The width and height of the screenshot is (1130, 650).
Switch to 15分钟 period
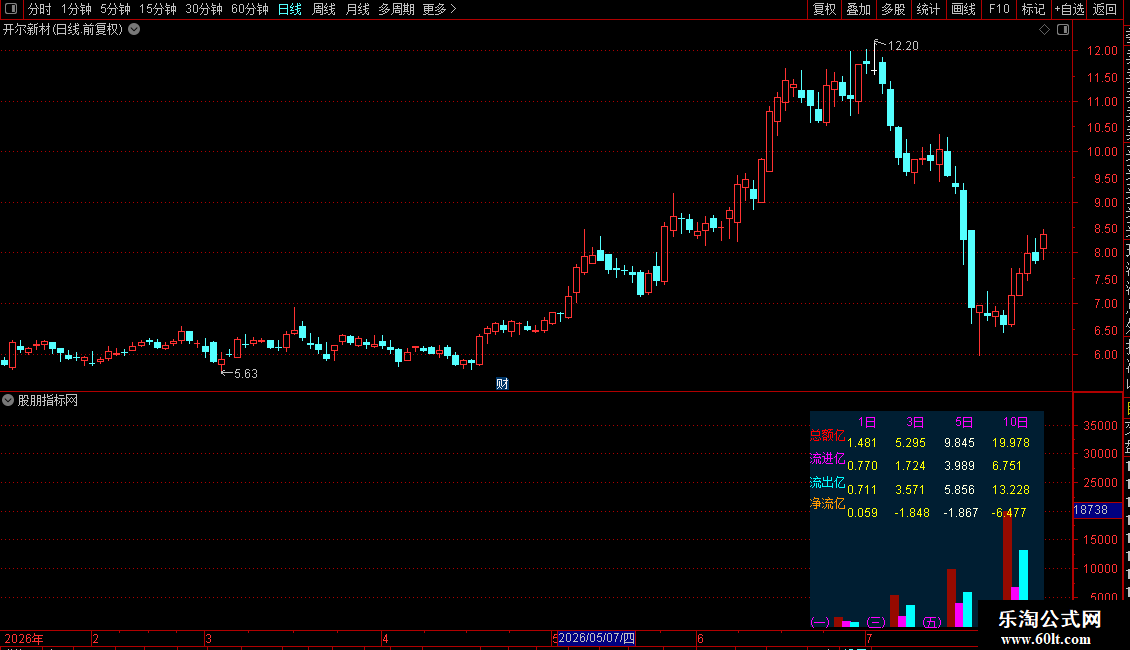point(157,9)
